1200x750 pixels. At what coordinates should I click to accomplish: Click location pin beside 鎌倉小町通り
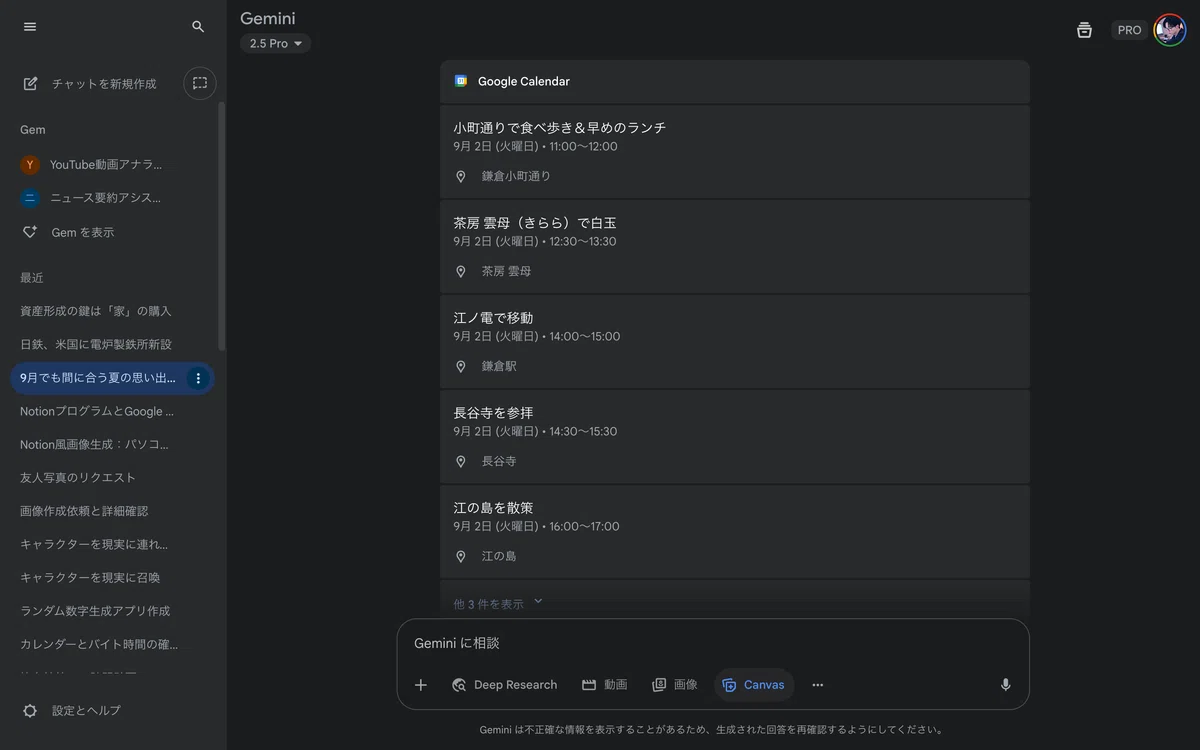[461, 176]
